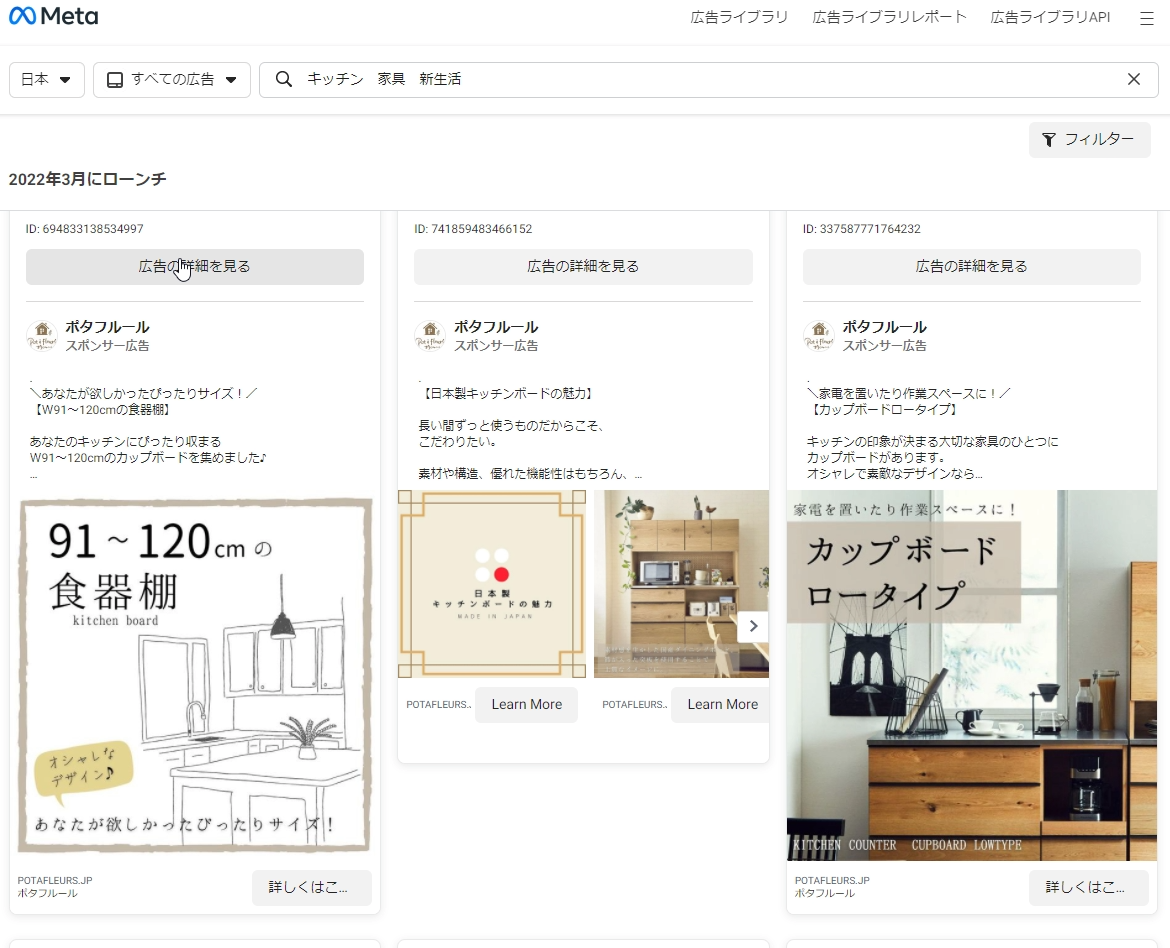The width and height of the screenshot is (1170, 948).
Task: Click search field containing キッチン 家具 新生活
Action: coord(700,80)
